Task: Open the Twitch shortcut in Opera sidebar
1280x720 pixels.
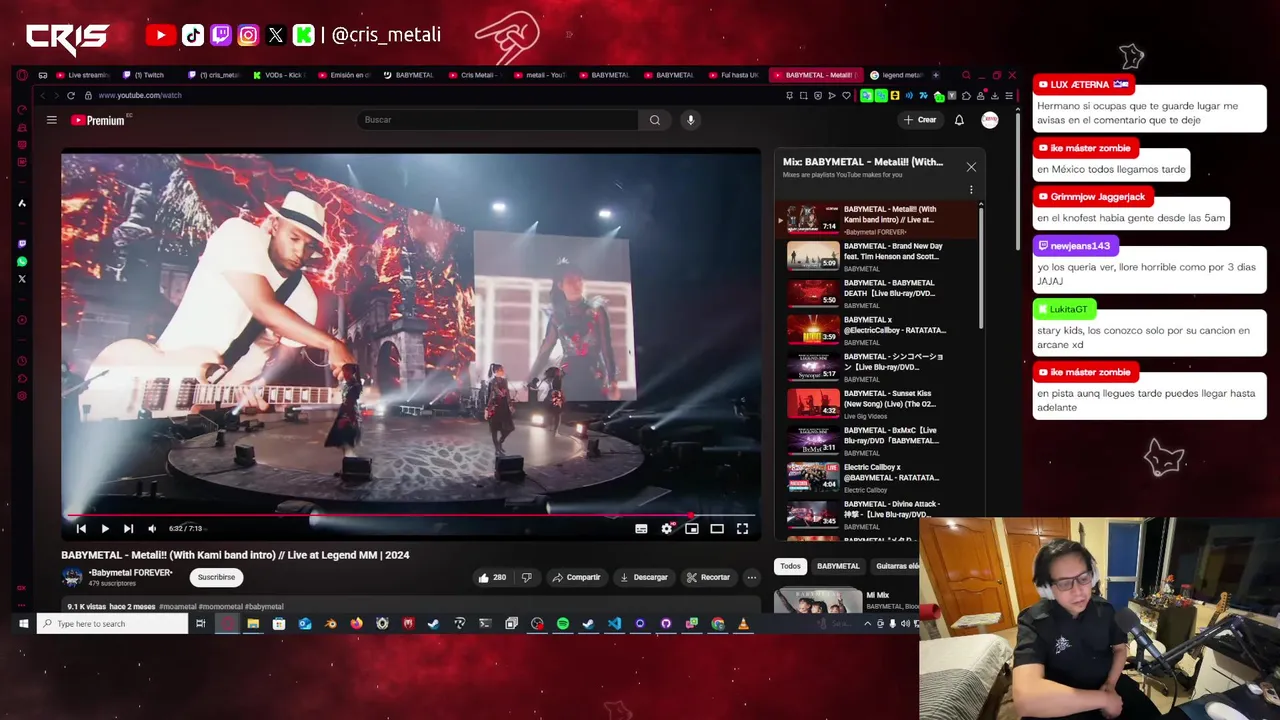Action: pyautogui.click(x=22, y=243)
